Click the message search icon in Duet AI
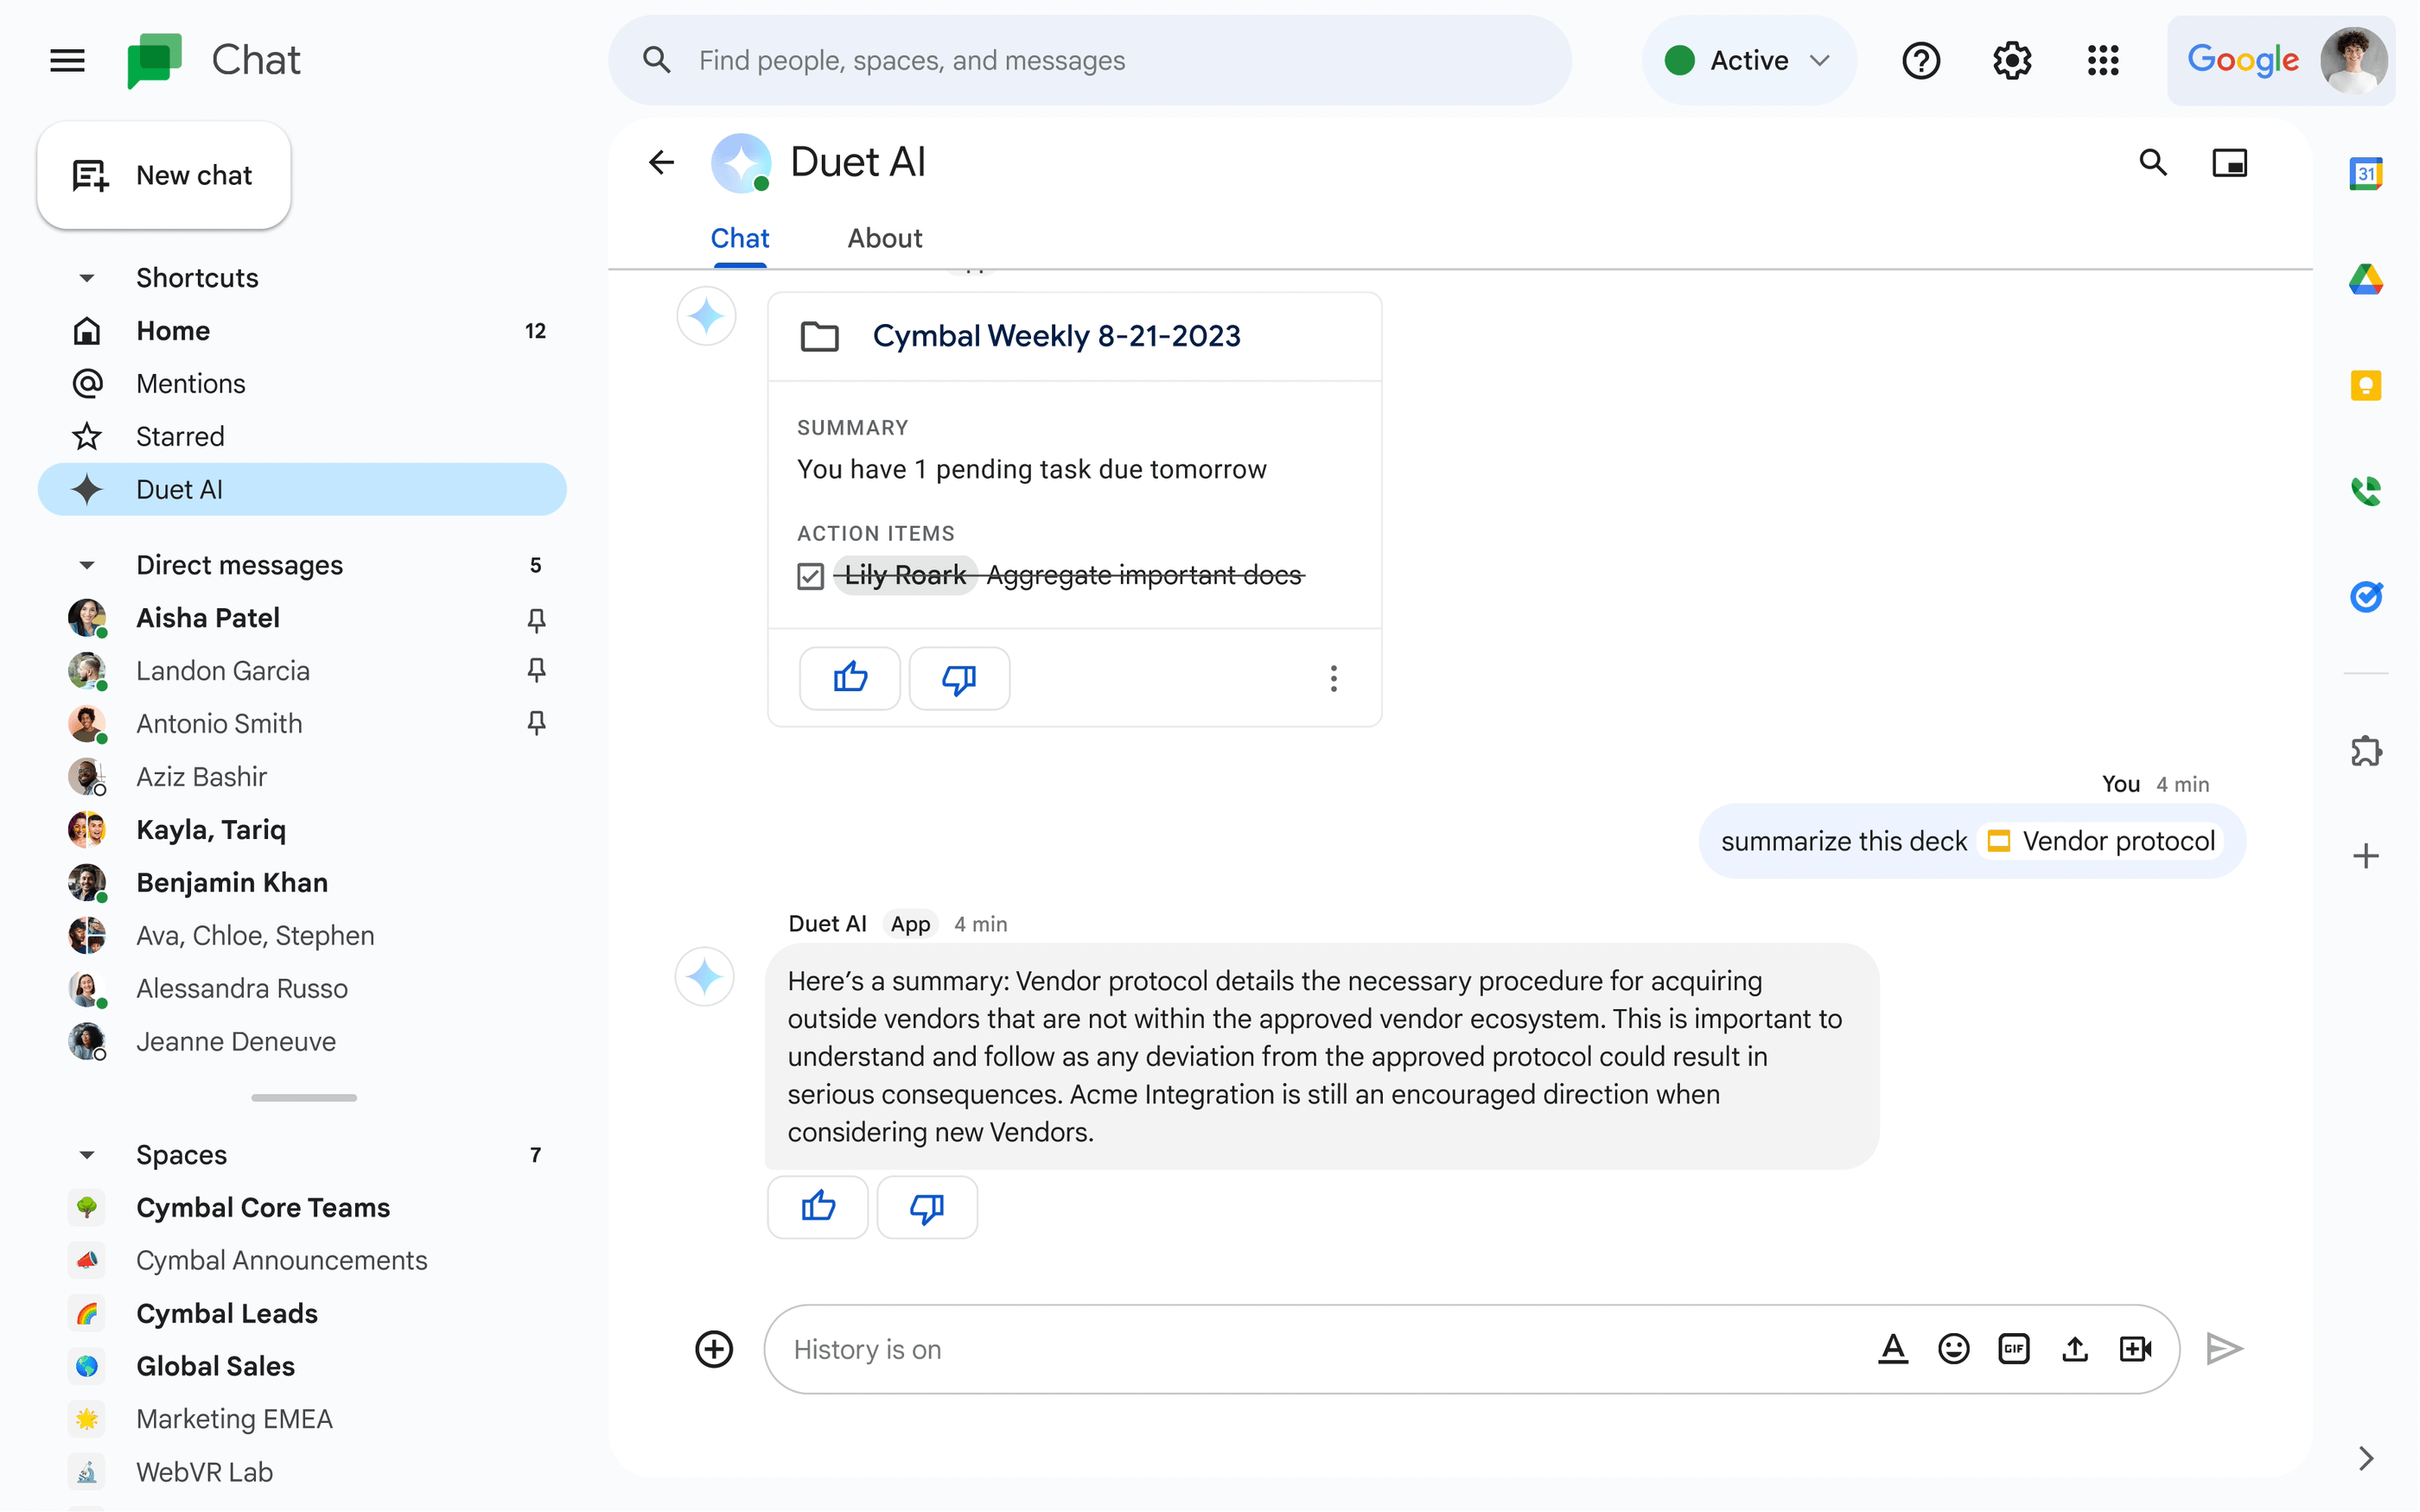Viewport: 2420px width, 1512px height. point(2152,162)
